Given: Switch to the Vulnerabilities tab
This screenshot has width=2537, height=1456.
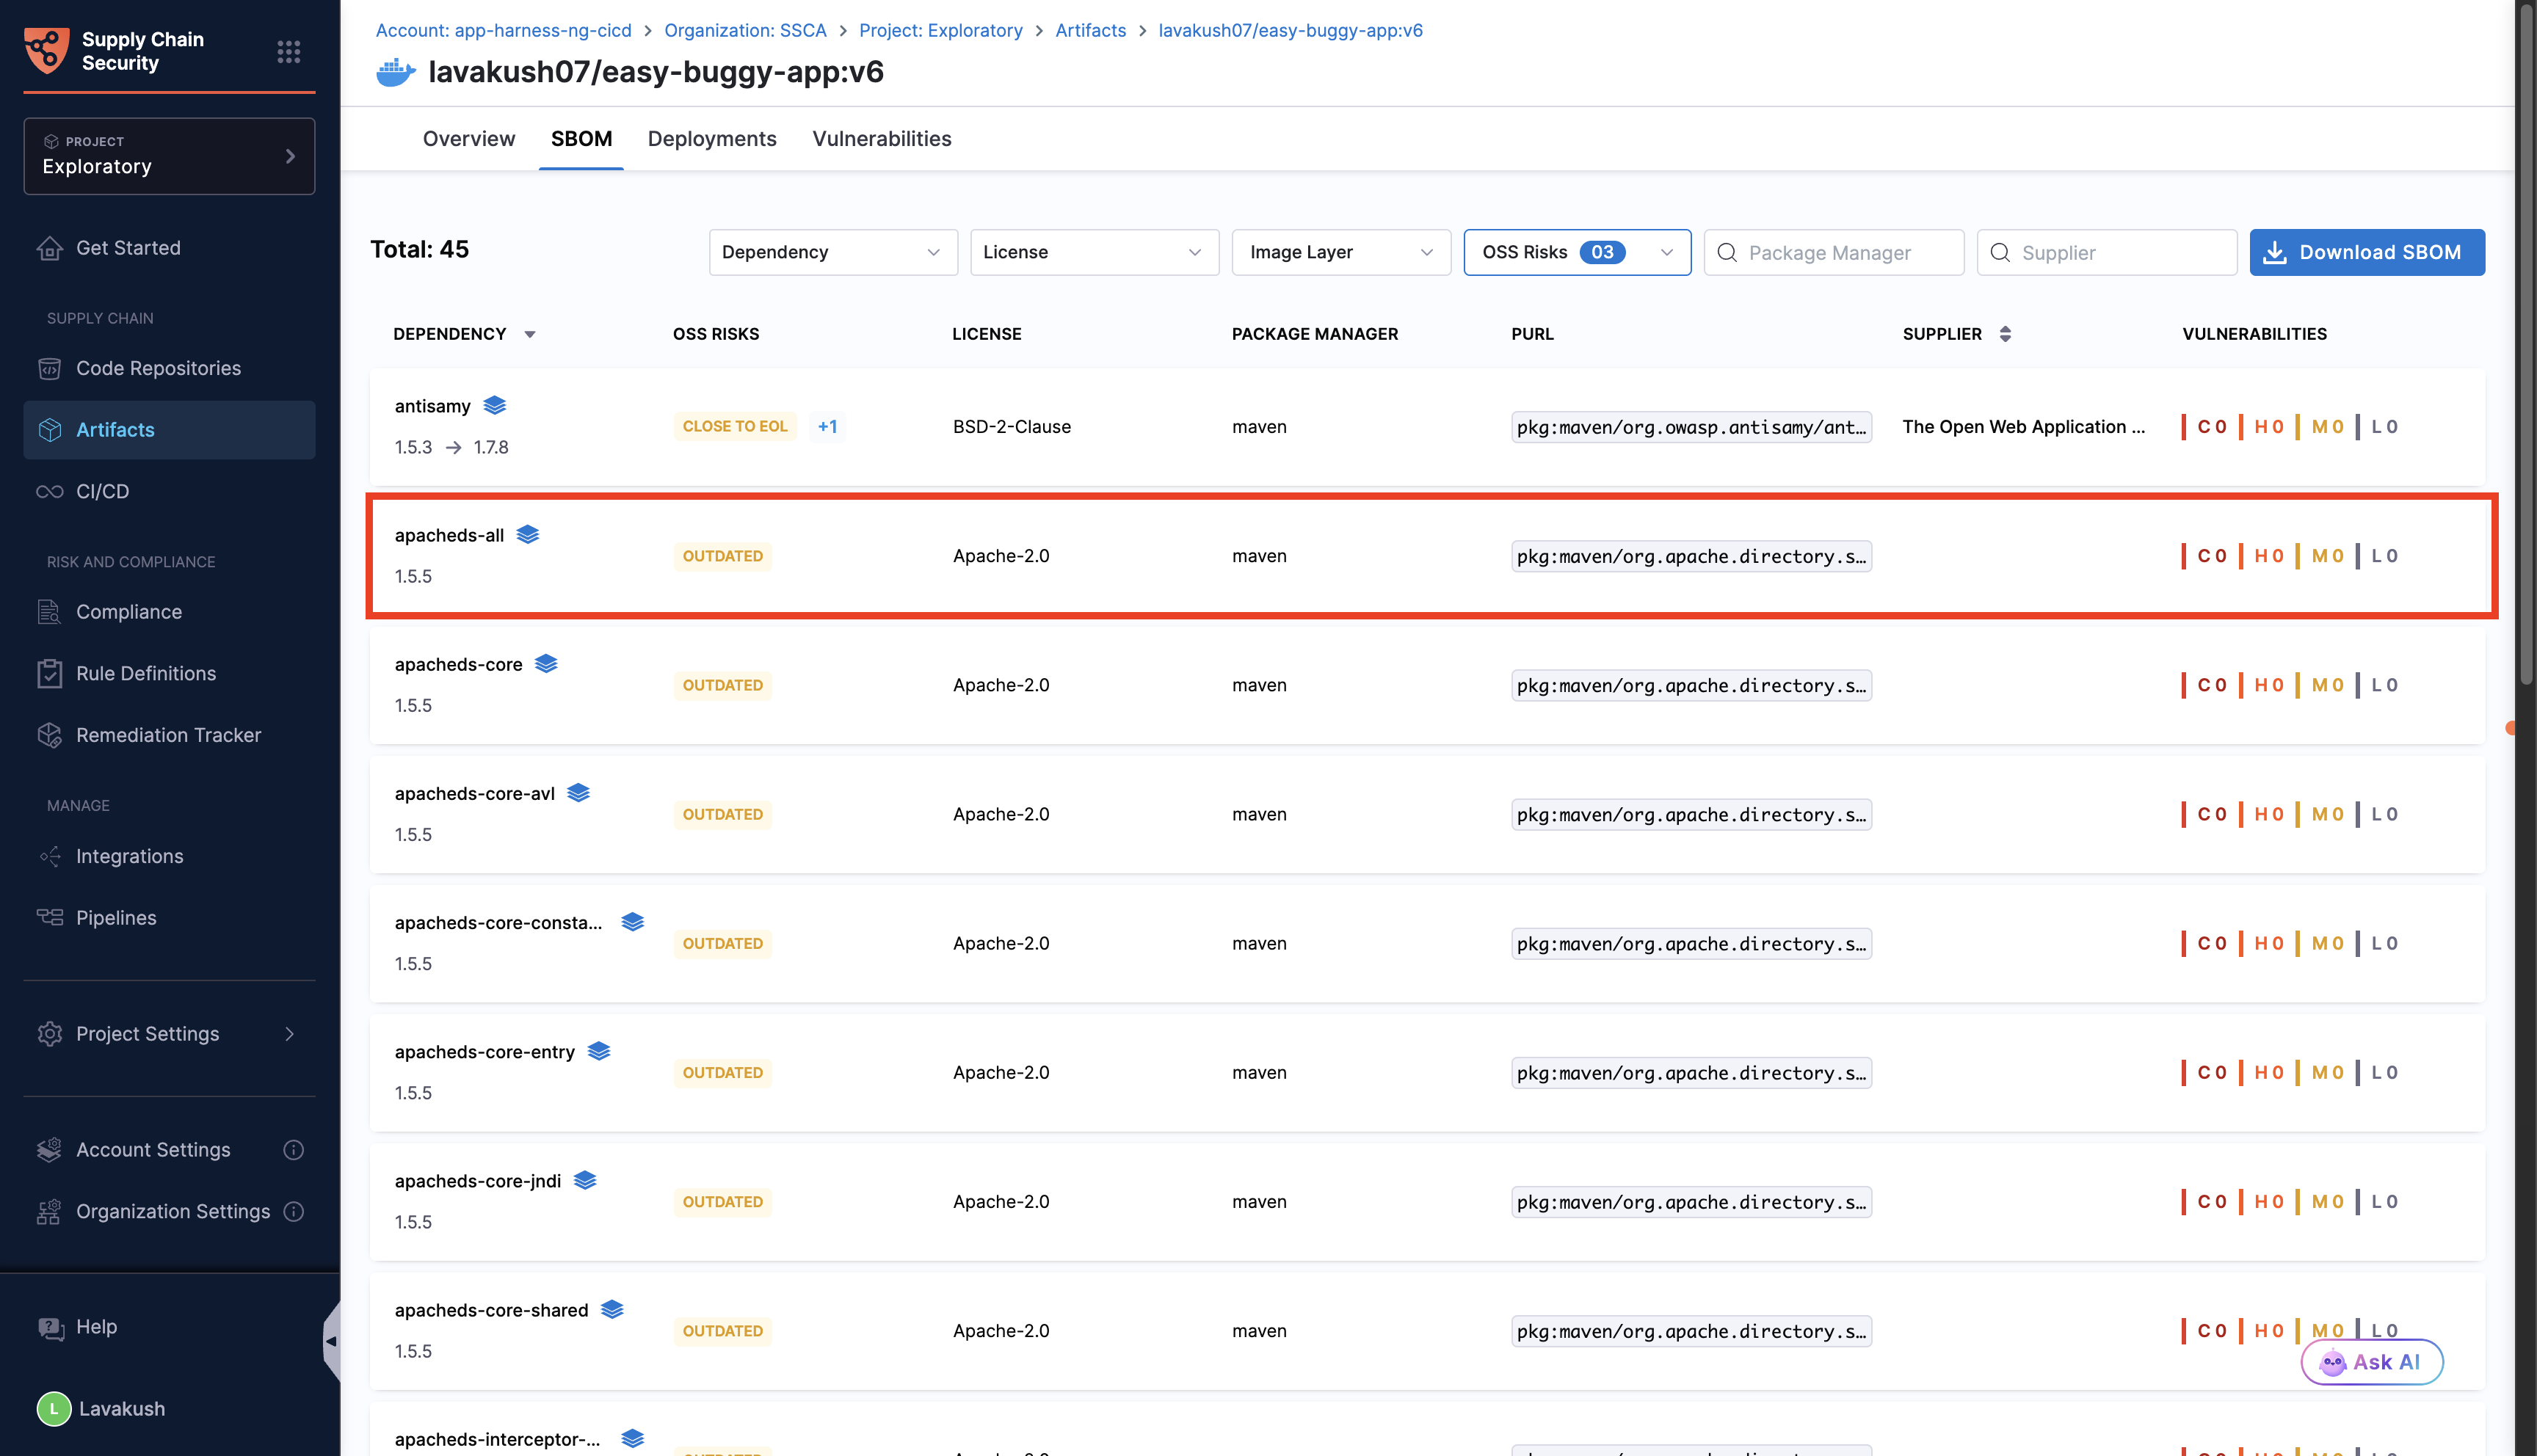Looking at the screenshot, I should point(881,139).
